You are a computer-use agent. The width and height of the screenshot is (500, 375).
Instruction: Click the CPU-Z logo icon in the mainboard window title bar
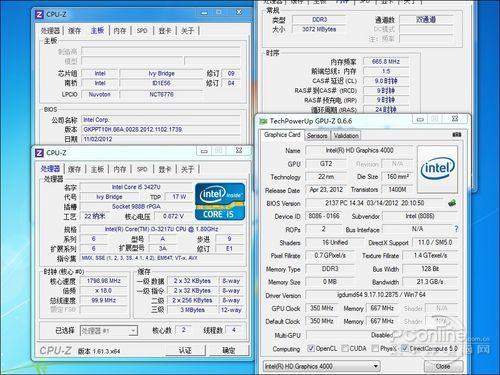(39, 14)
